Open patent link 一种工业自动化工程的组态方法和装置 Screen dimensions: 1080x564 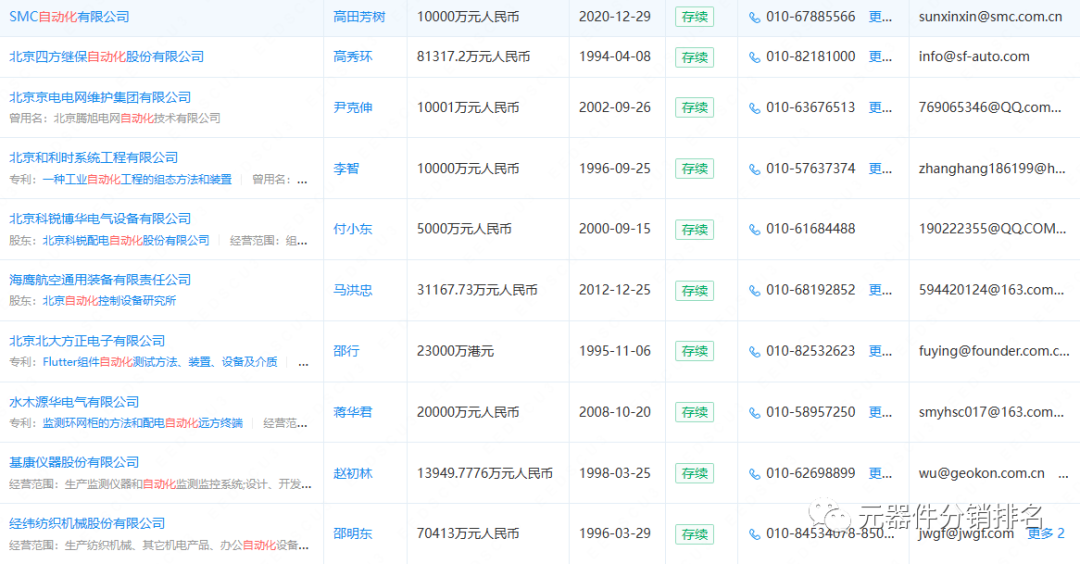tap(137, 179)
